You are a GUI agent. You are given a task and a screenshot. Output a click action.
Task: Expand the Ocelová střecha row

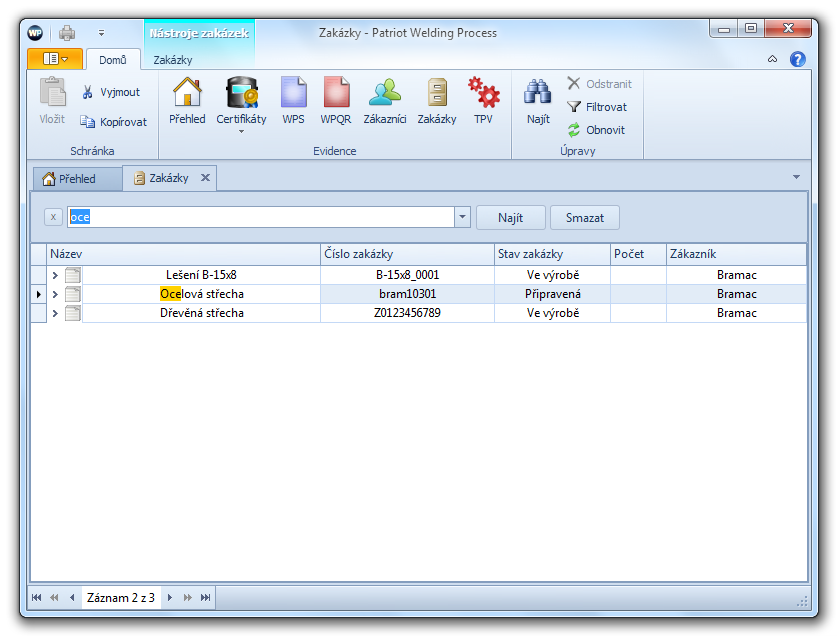pyautogui.click(x=55, y=294)
